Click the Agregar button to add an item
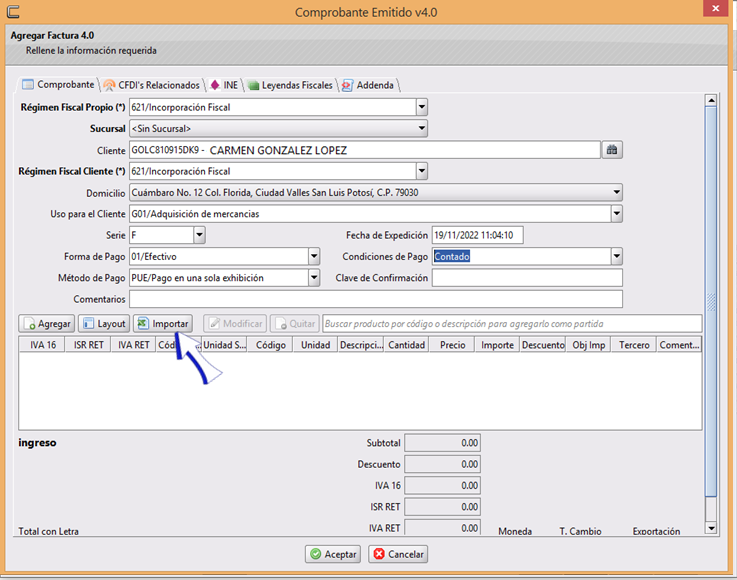The width and height of the screenshot is (737, 580). click(47, 323)
